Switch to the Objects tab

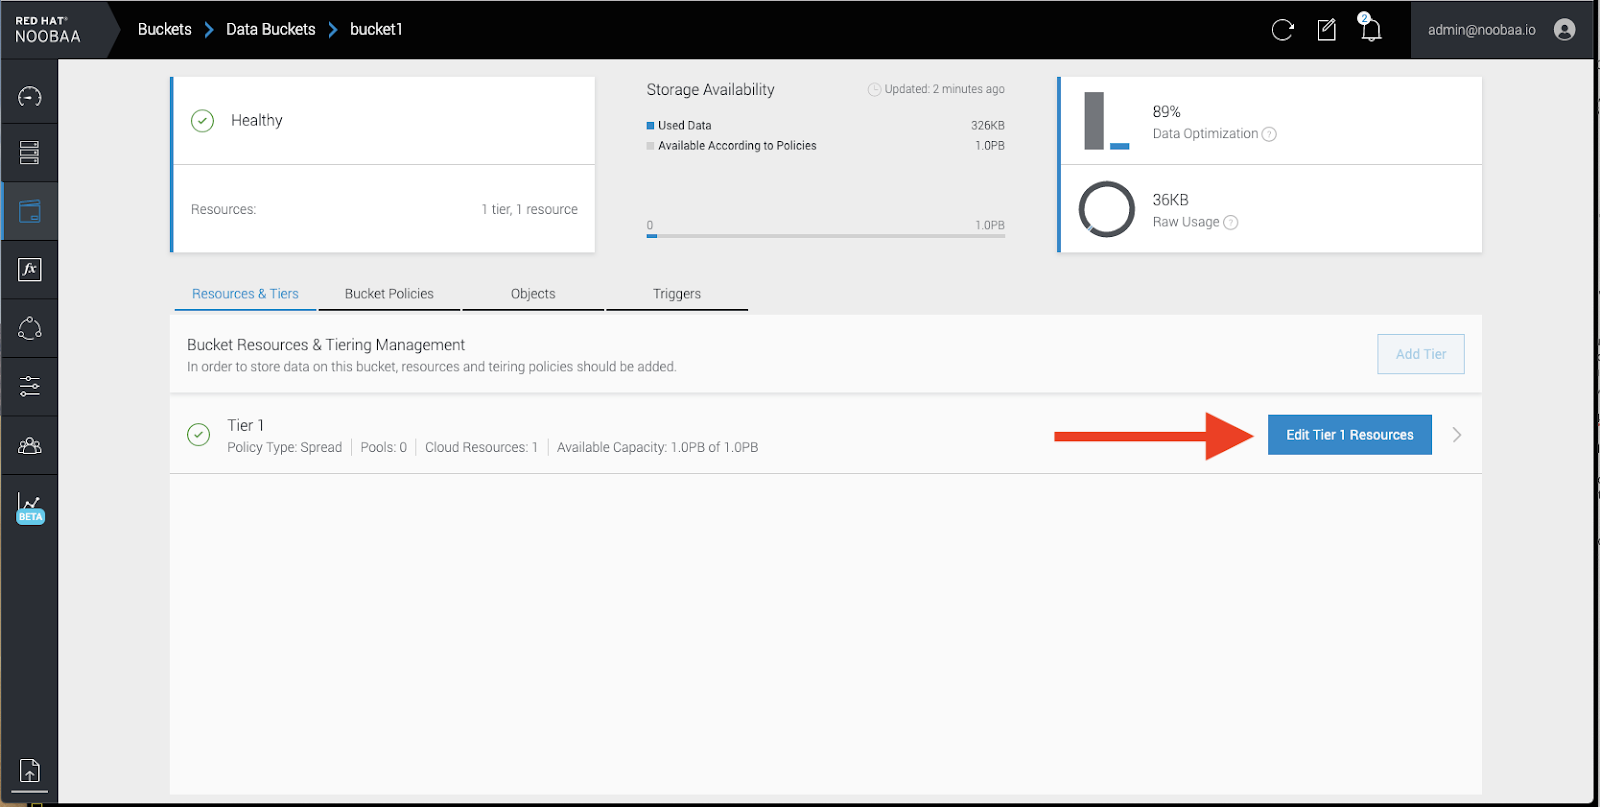click(x=533, y=294)
